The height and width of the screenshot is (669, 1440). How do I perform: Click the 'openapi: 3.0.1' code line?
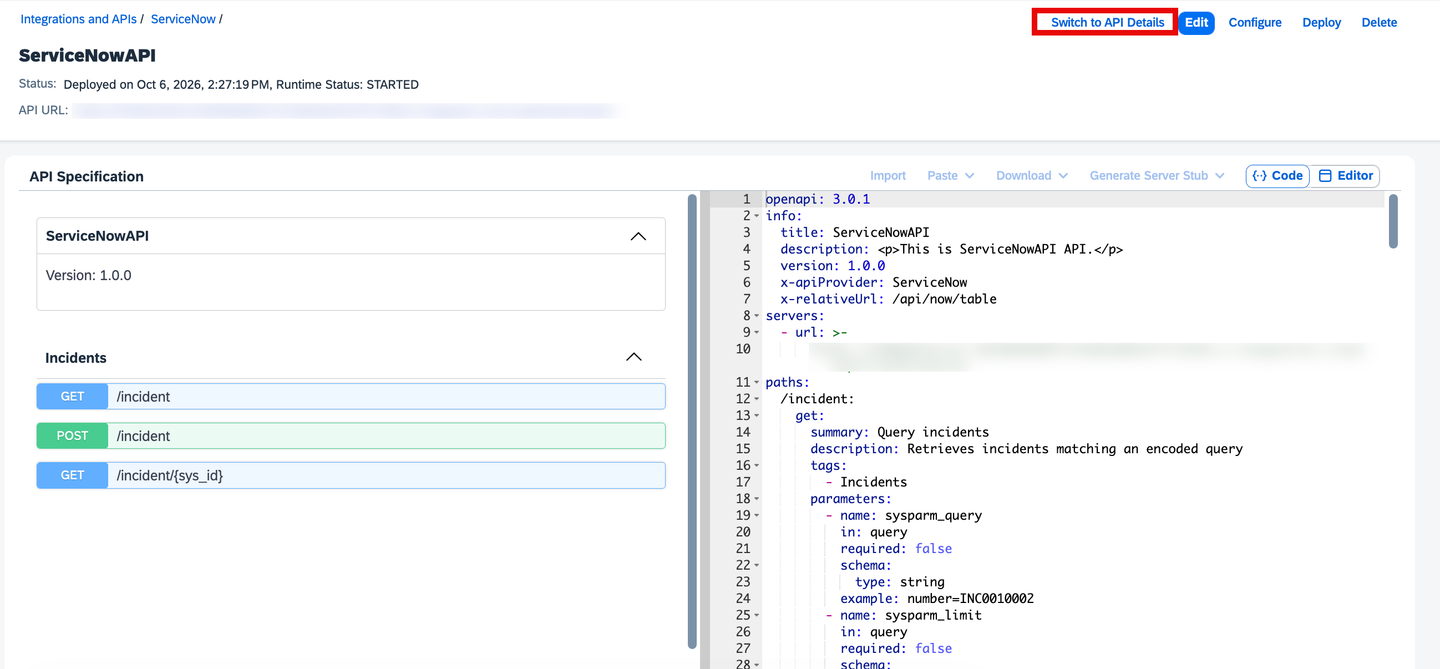click(x=818, y=199)
